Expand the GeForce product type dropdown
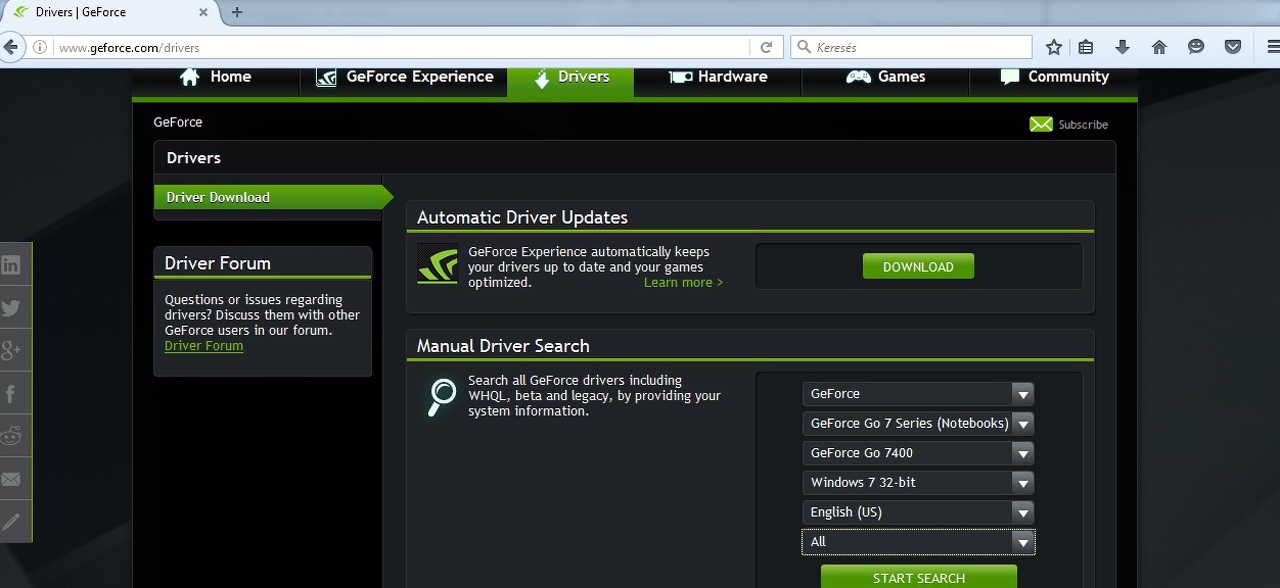The width and height of the screenshot is (1280, 588). click(918, 394)
